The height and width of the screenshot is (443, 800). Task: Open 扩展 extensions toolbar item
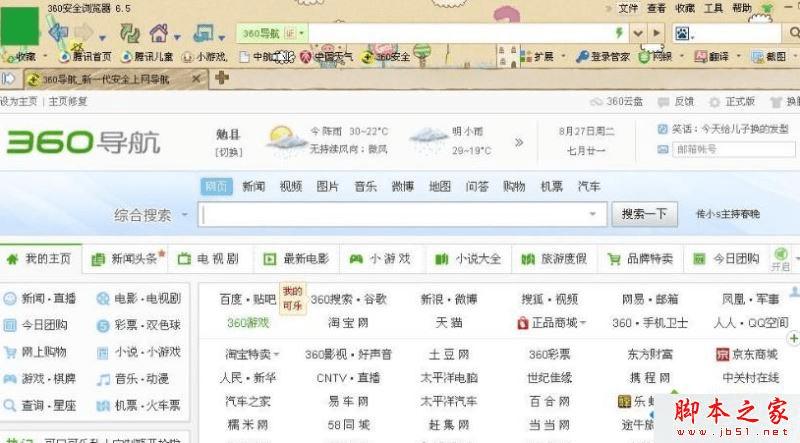point(537,57)
